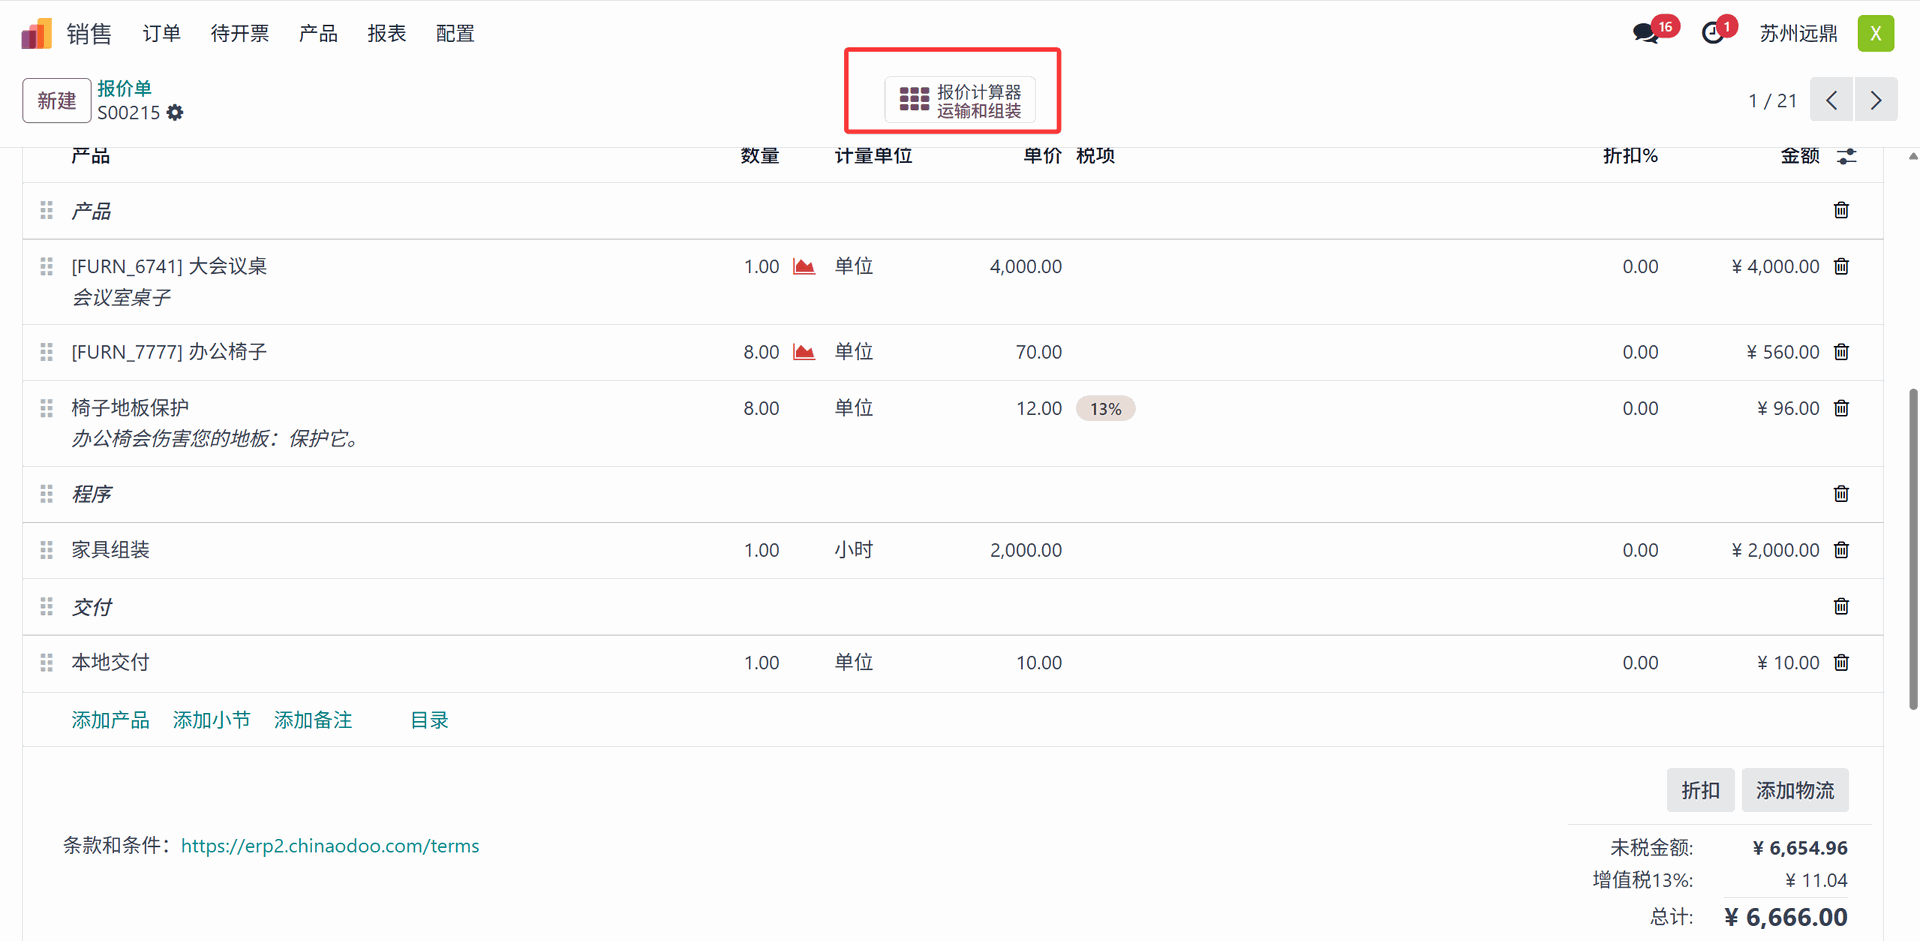Image resolution: width=1920 pixels, height=941 pixels.
Task: Delete the 家具组装 order line
Action: point(1841,550)
